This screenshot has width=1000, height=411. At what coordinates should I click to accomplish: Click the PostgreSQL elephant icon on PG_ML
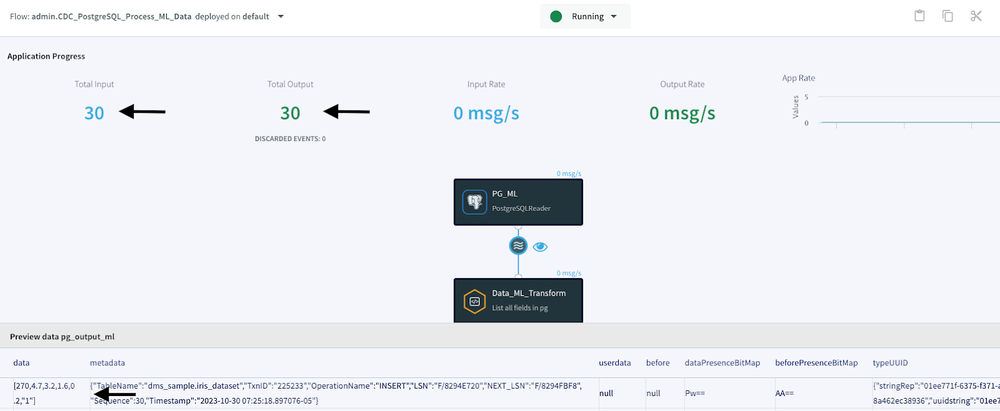click(474, 202)
